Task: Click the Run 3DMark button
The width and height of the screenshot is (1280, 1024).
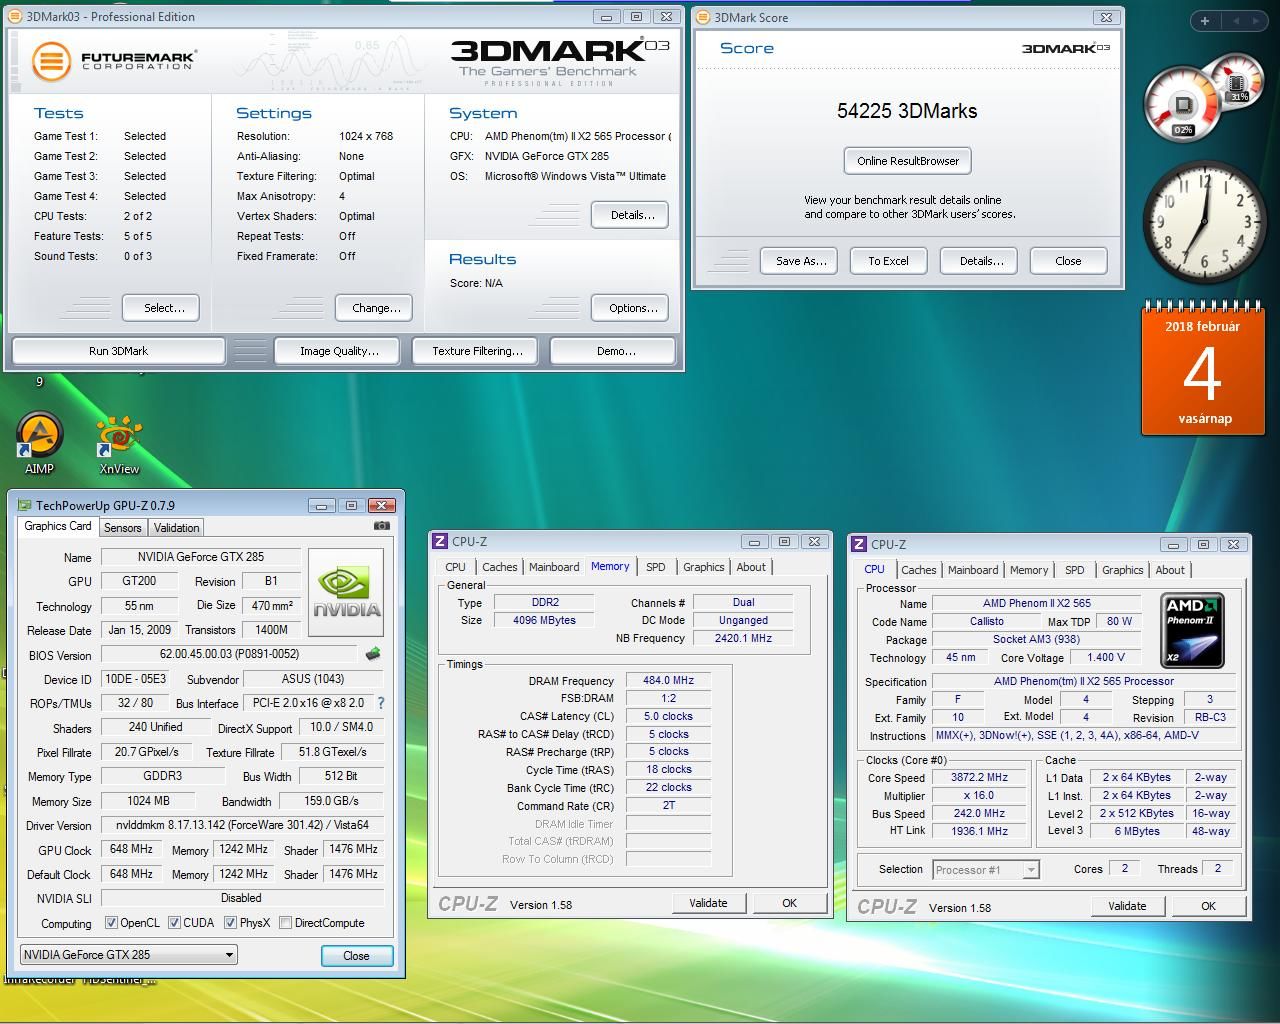Action: (118, 351)
